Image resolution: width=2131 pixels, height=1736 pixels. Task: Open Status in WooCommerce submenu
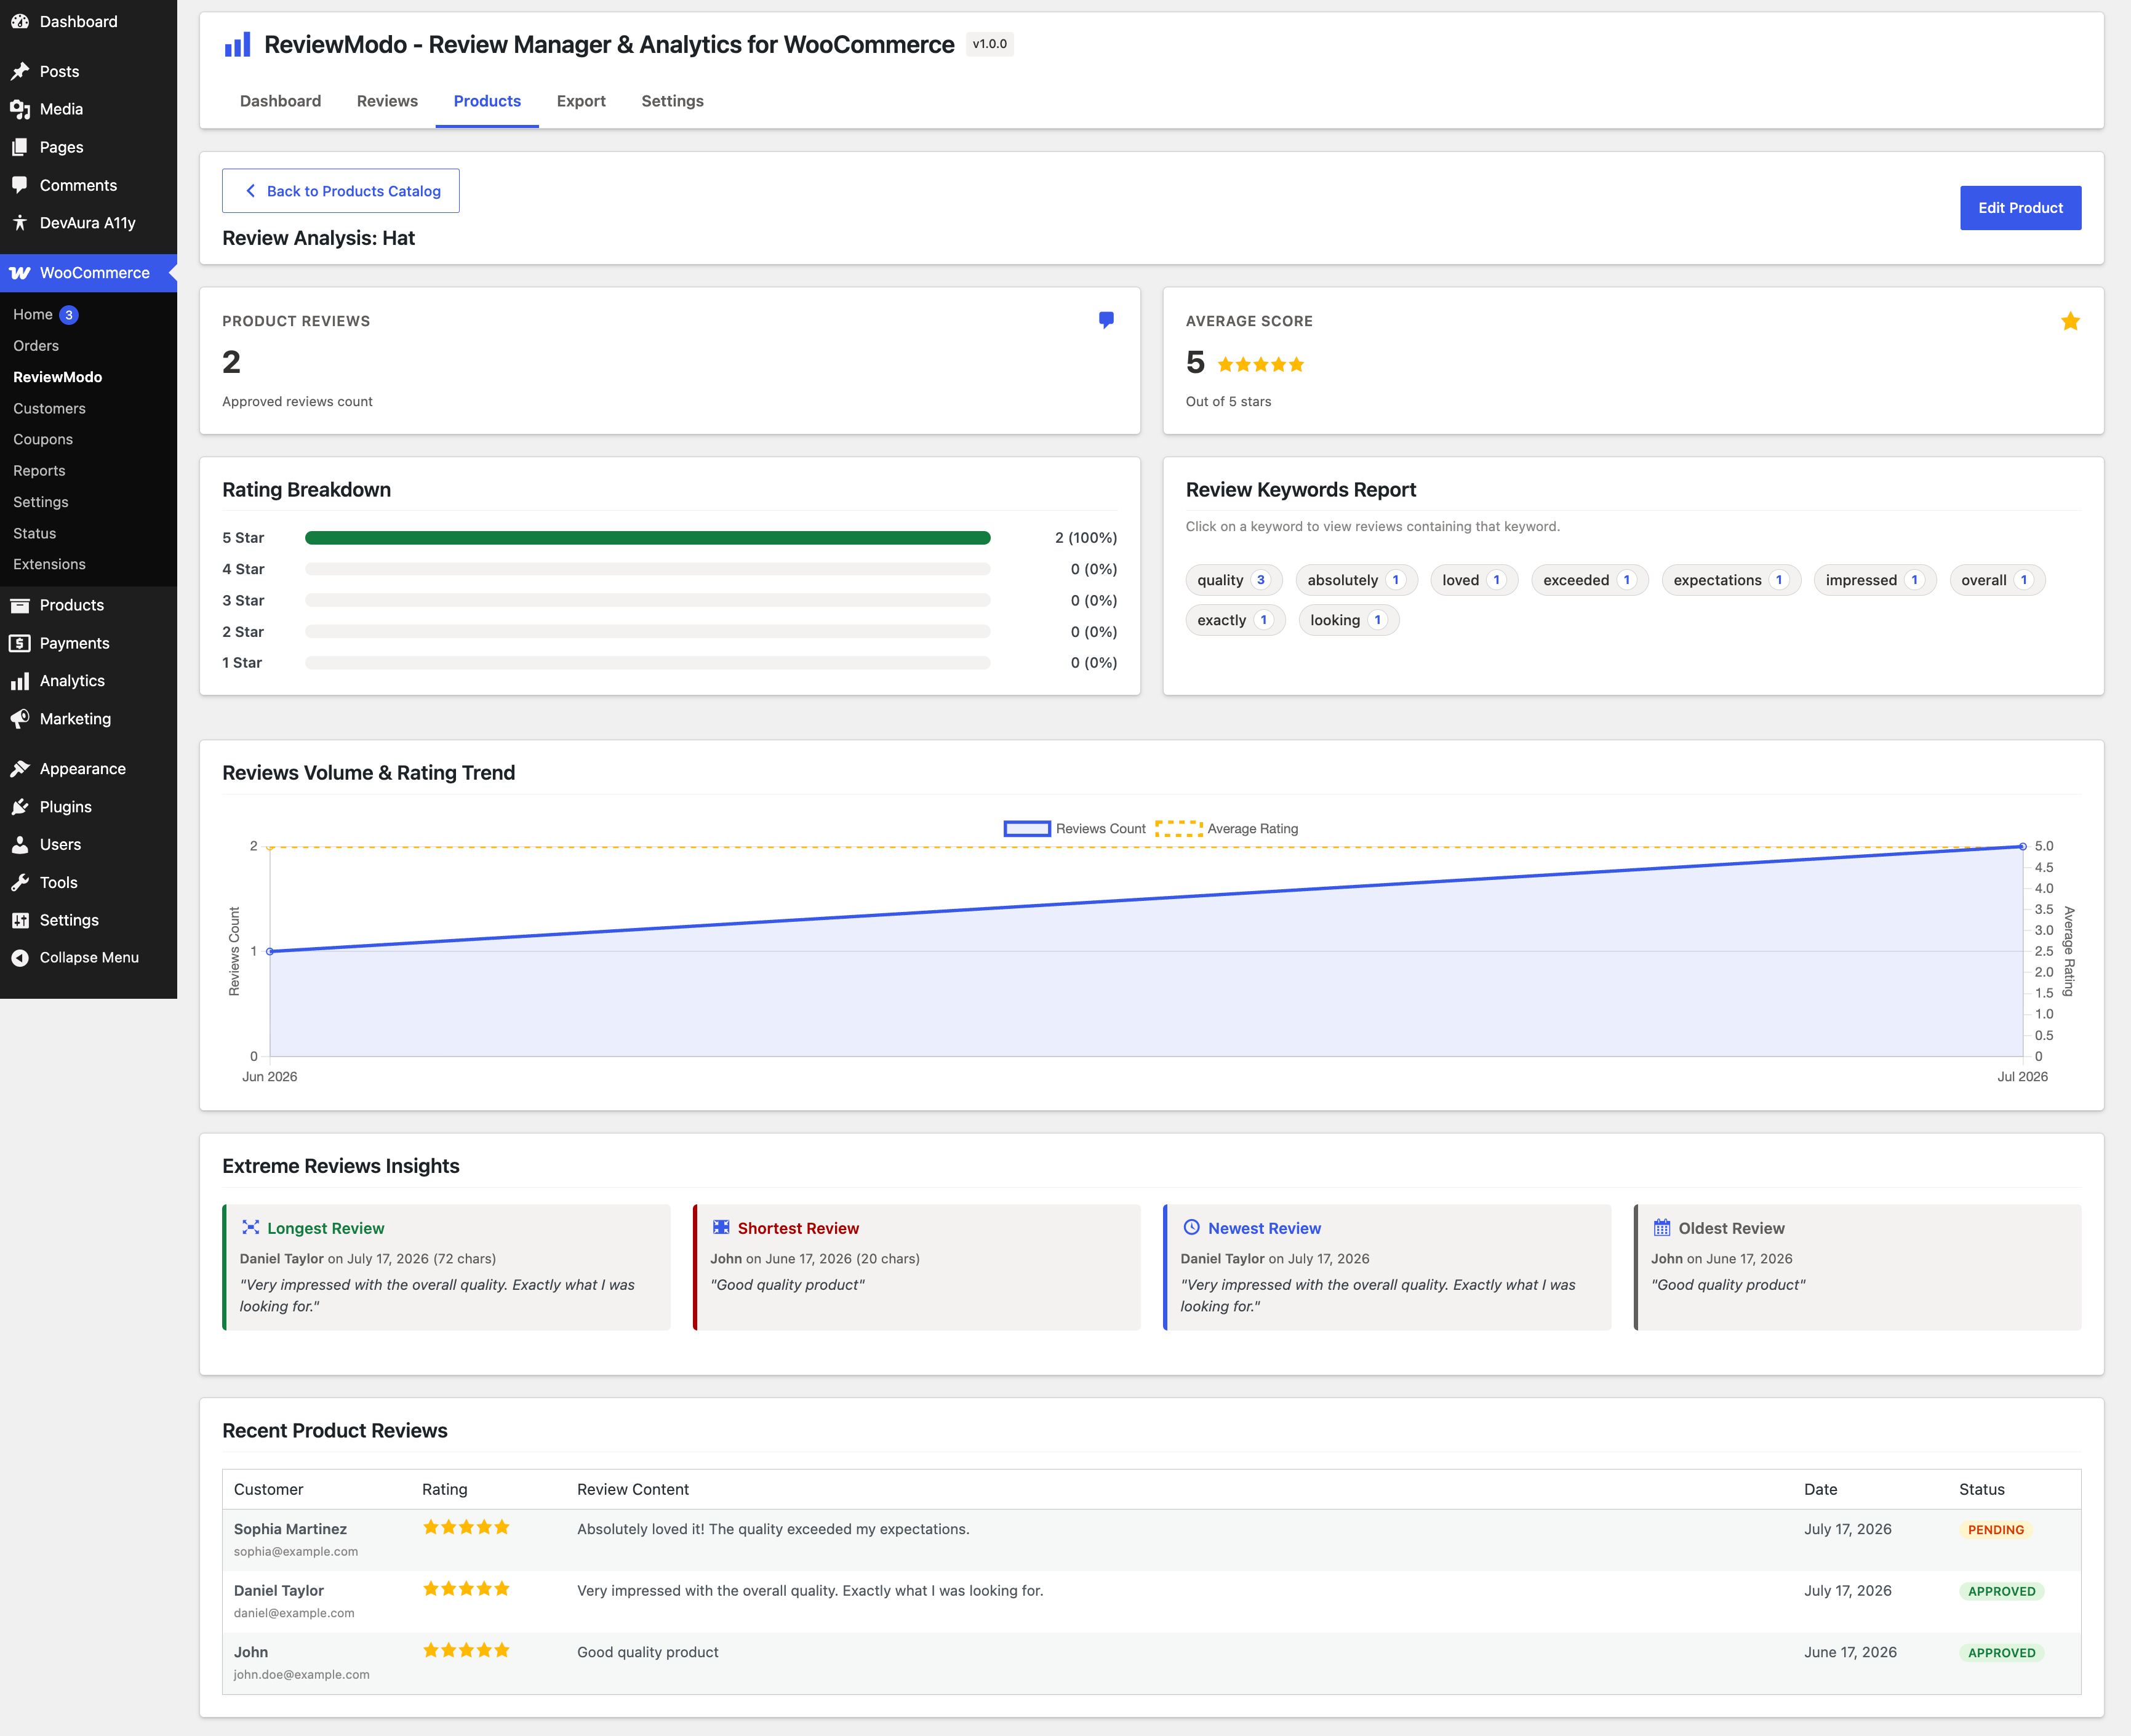pos(34,533)
